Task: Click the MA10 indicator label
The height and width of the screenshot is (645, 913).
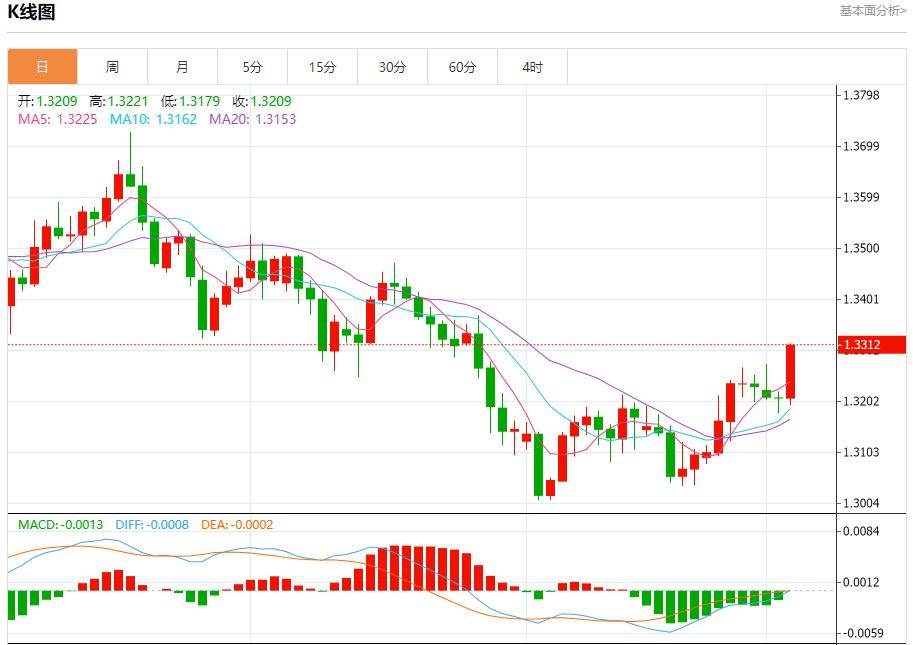Action: (154, 119)
